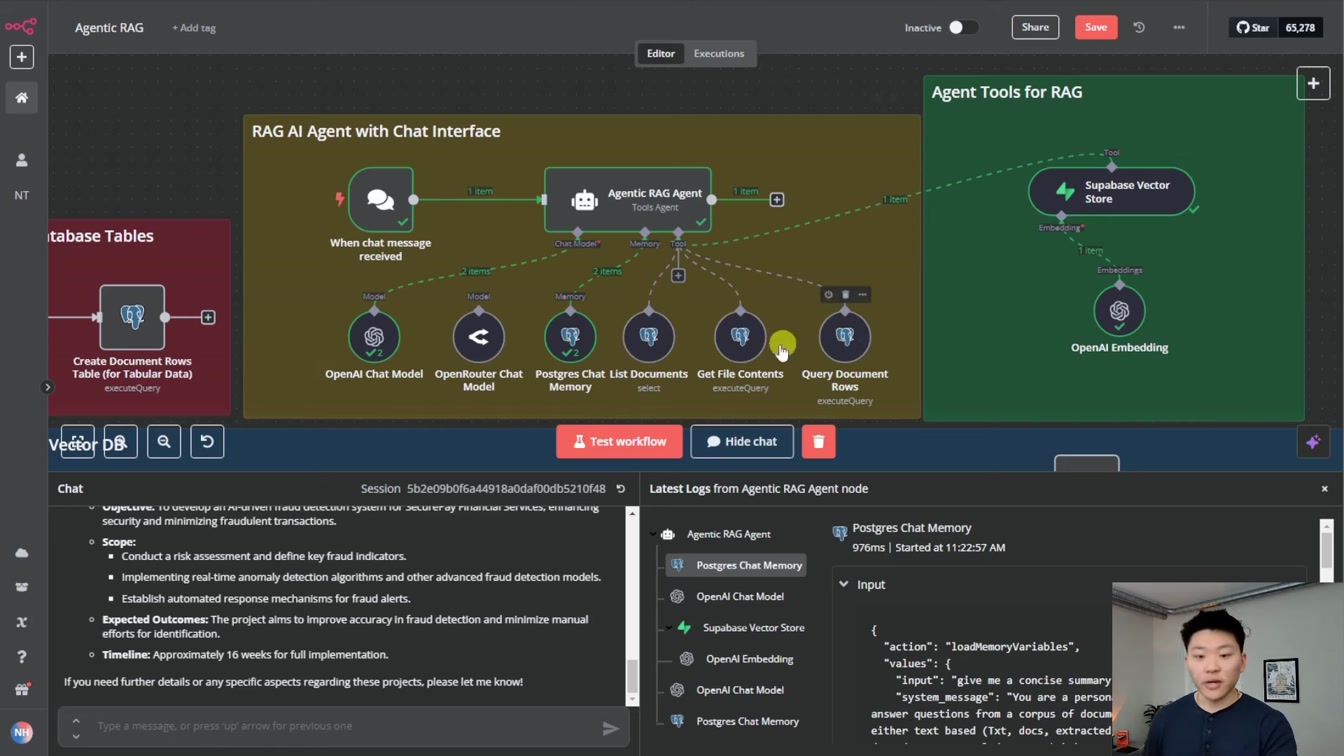This screenshot has width=1344, height=756.
Task: Save the workflow with Save button
Action: click(1096, 27)
